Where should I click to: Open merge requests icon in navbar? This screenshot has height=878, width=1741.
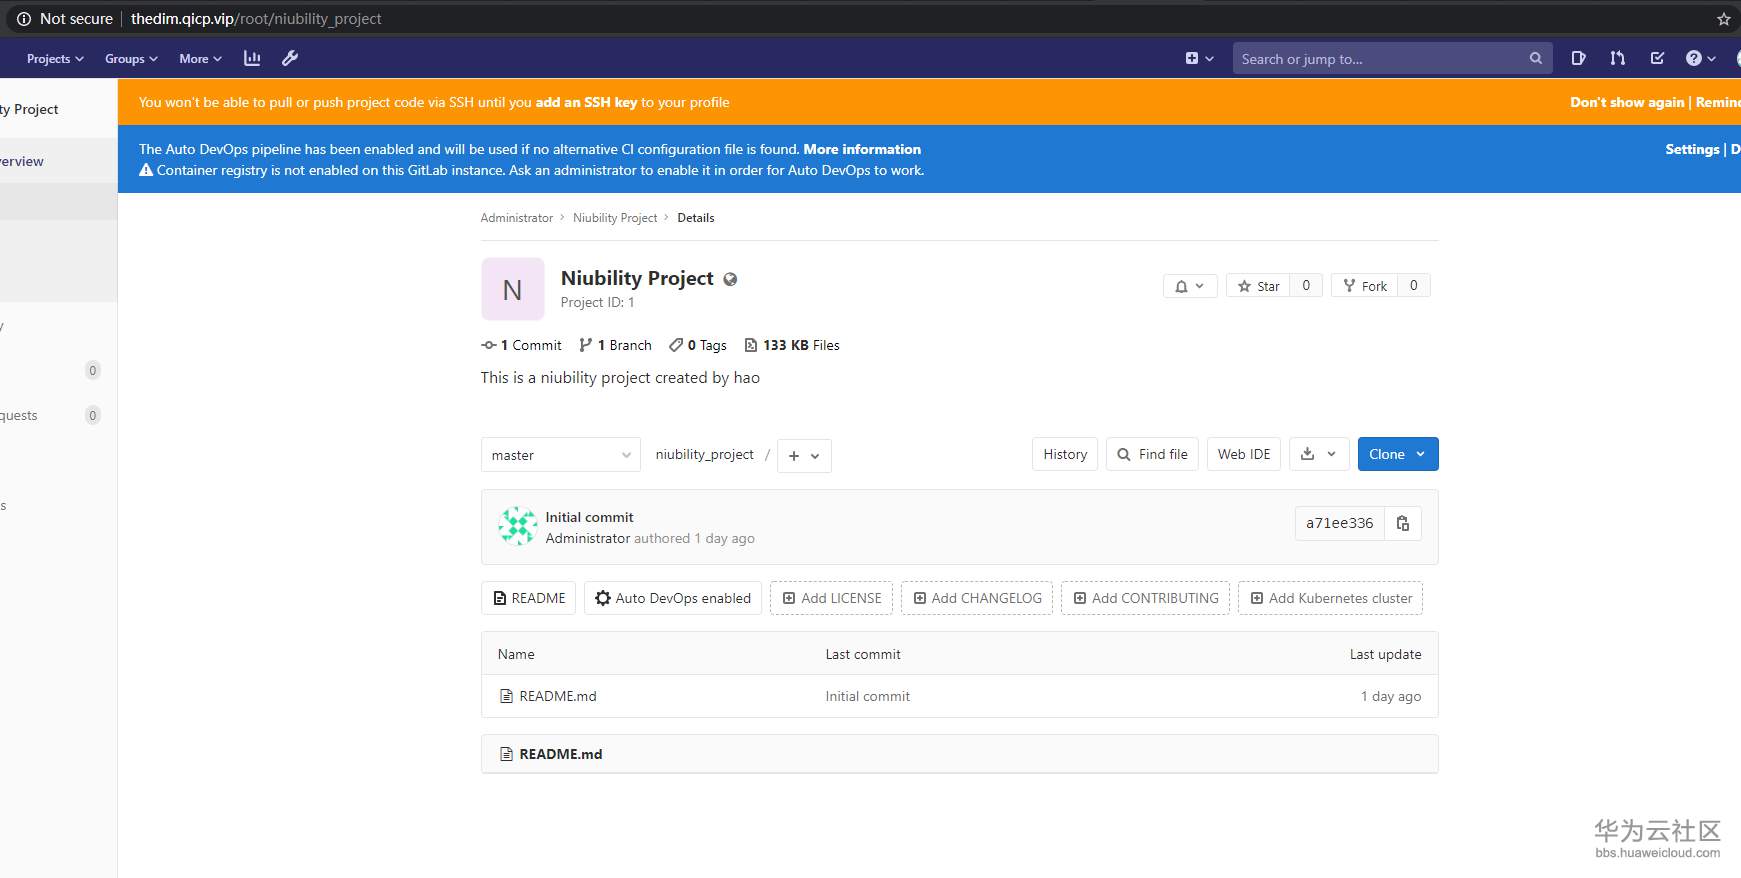pos(1617,59)
